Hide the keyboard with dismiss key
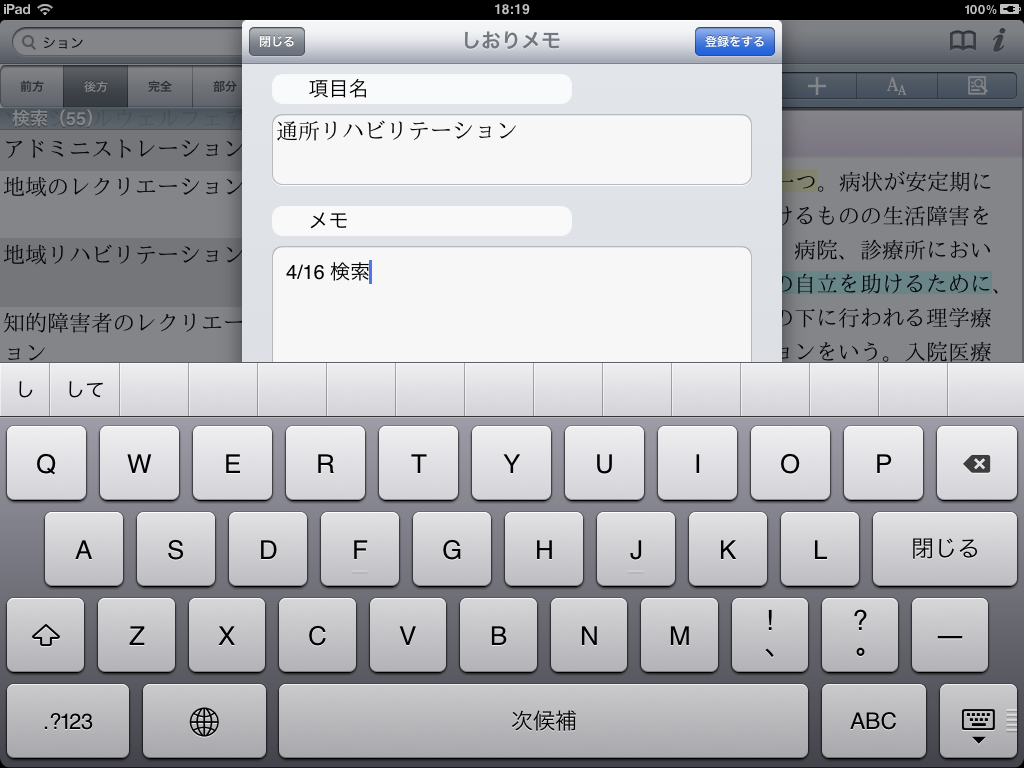1024x768 pixels. pyautogui.click(x=977, y=720)
